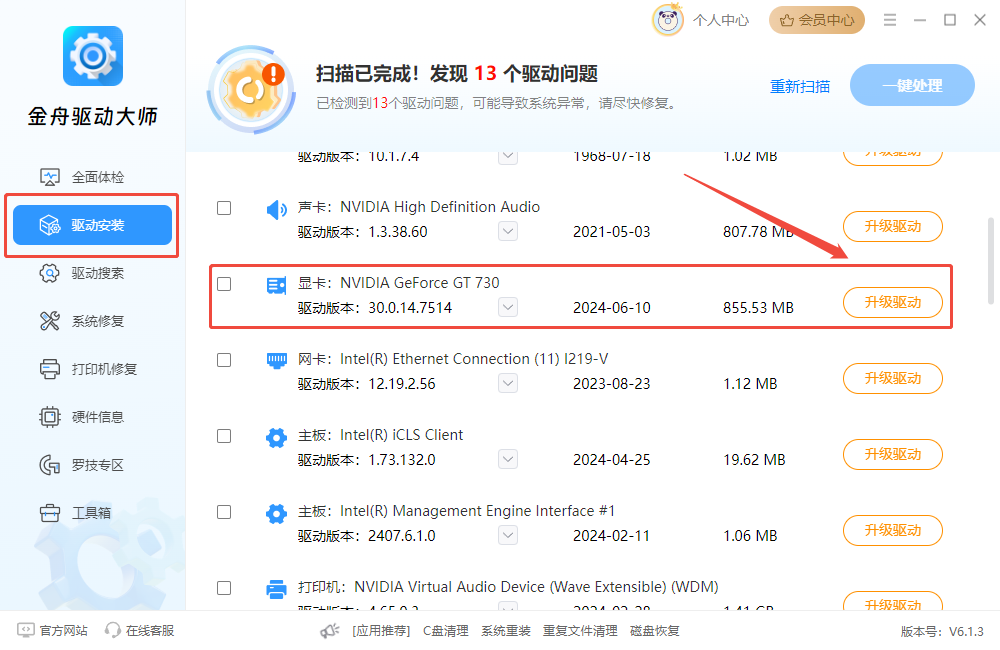
Task: Click the 主板: Intel(R) iCLS Client name
Action: (x=380, y=435)
